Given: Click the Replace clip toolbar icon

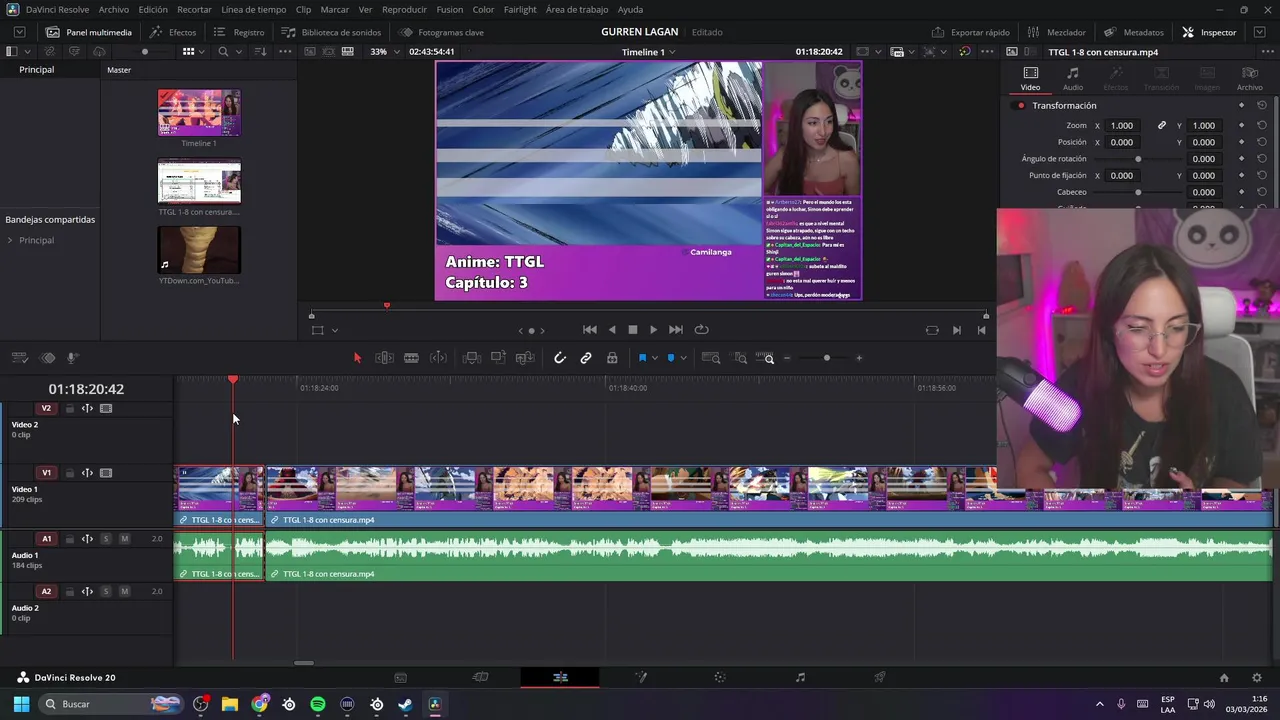Looking at the screenshot, I should (x=524, y=358).
